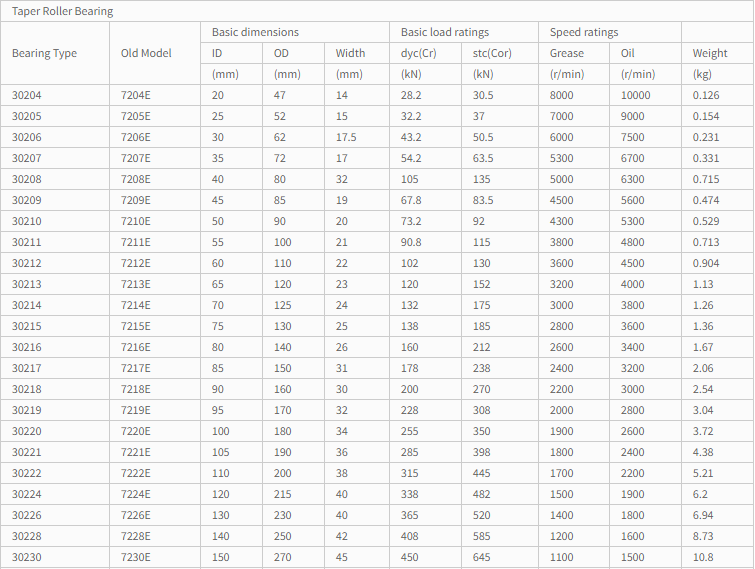The image size is (755, 569).
Task: Click the 'Speed ratings' header cell
Action: (584, 32)
